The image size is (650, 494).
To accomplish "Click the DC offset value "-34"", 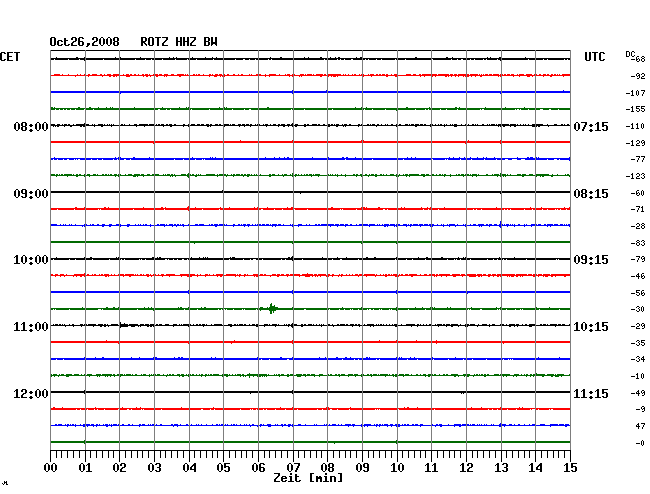I will [x=638, y=359].
